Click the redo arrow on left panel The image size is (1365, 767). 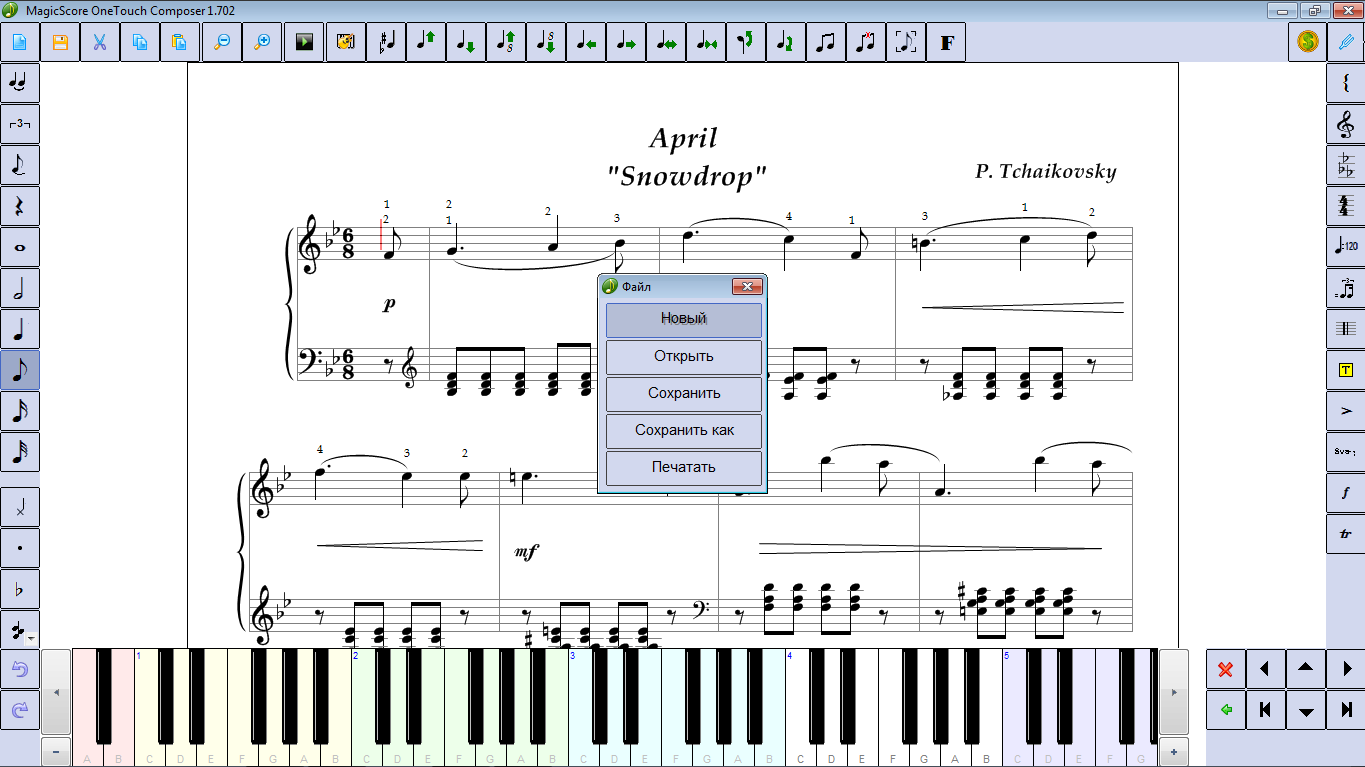pos(20,709)
